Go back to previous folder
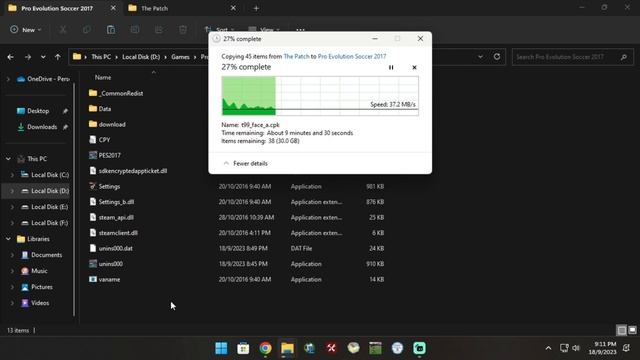This screenshot has height=360, width=640. [x=11, y=57]
